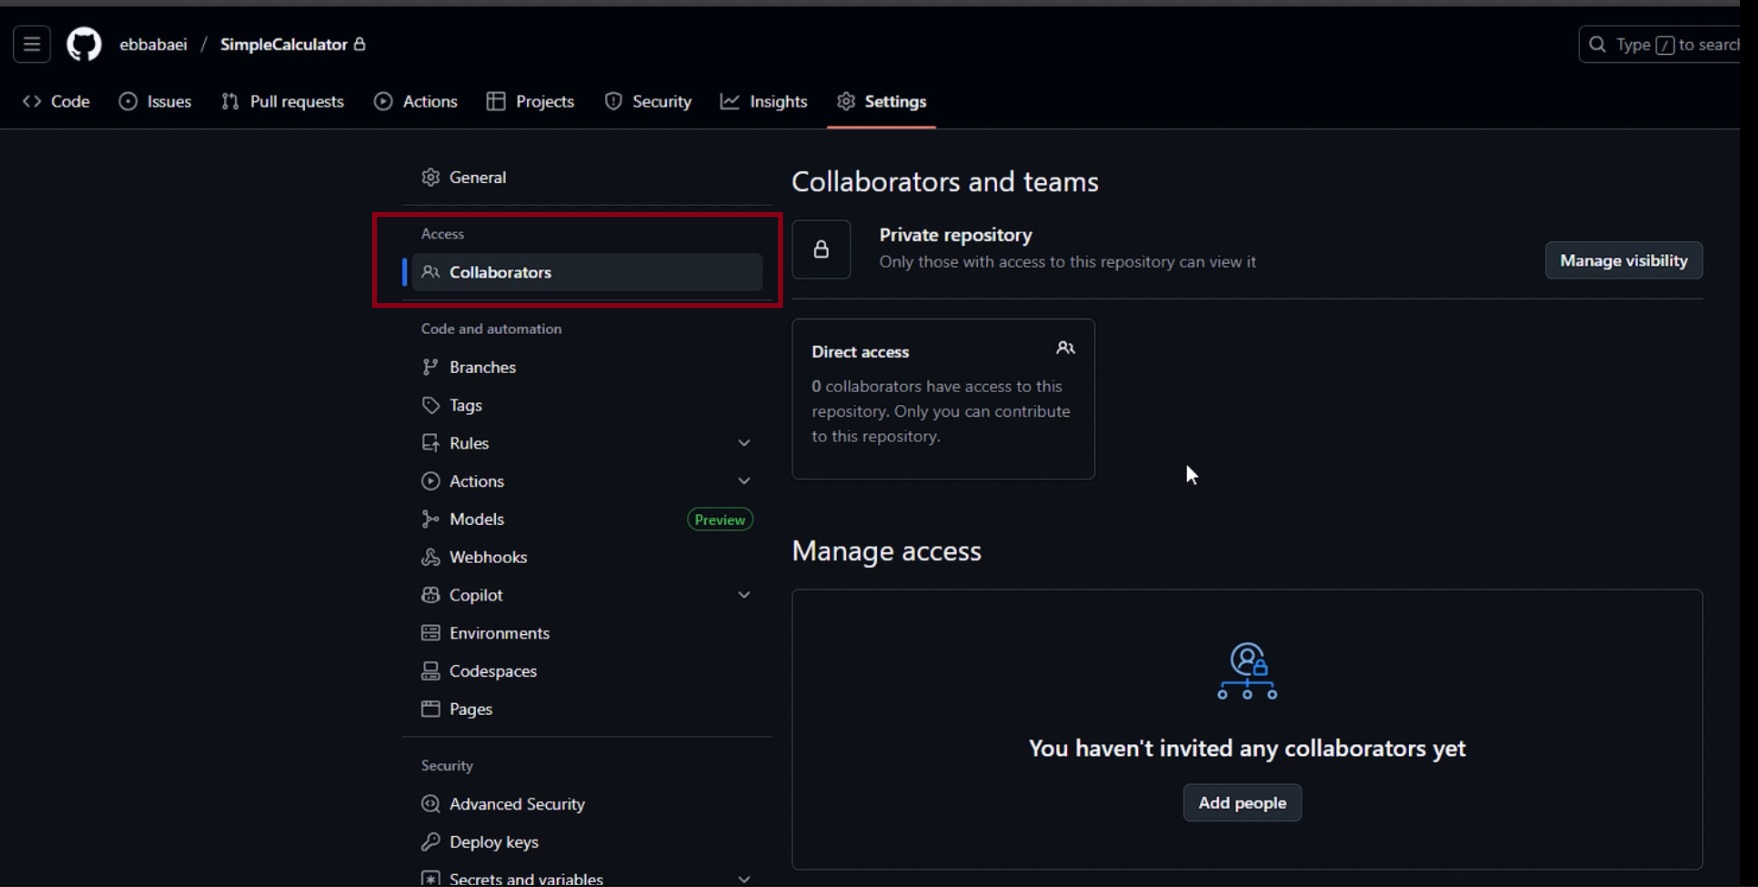
Task: Click the Webhooks icon in sidebar
Action: click(431, 557)
